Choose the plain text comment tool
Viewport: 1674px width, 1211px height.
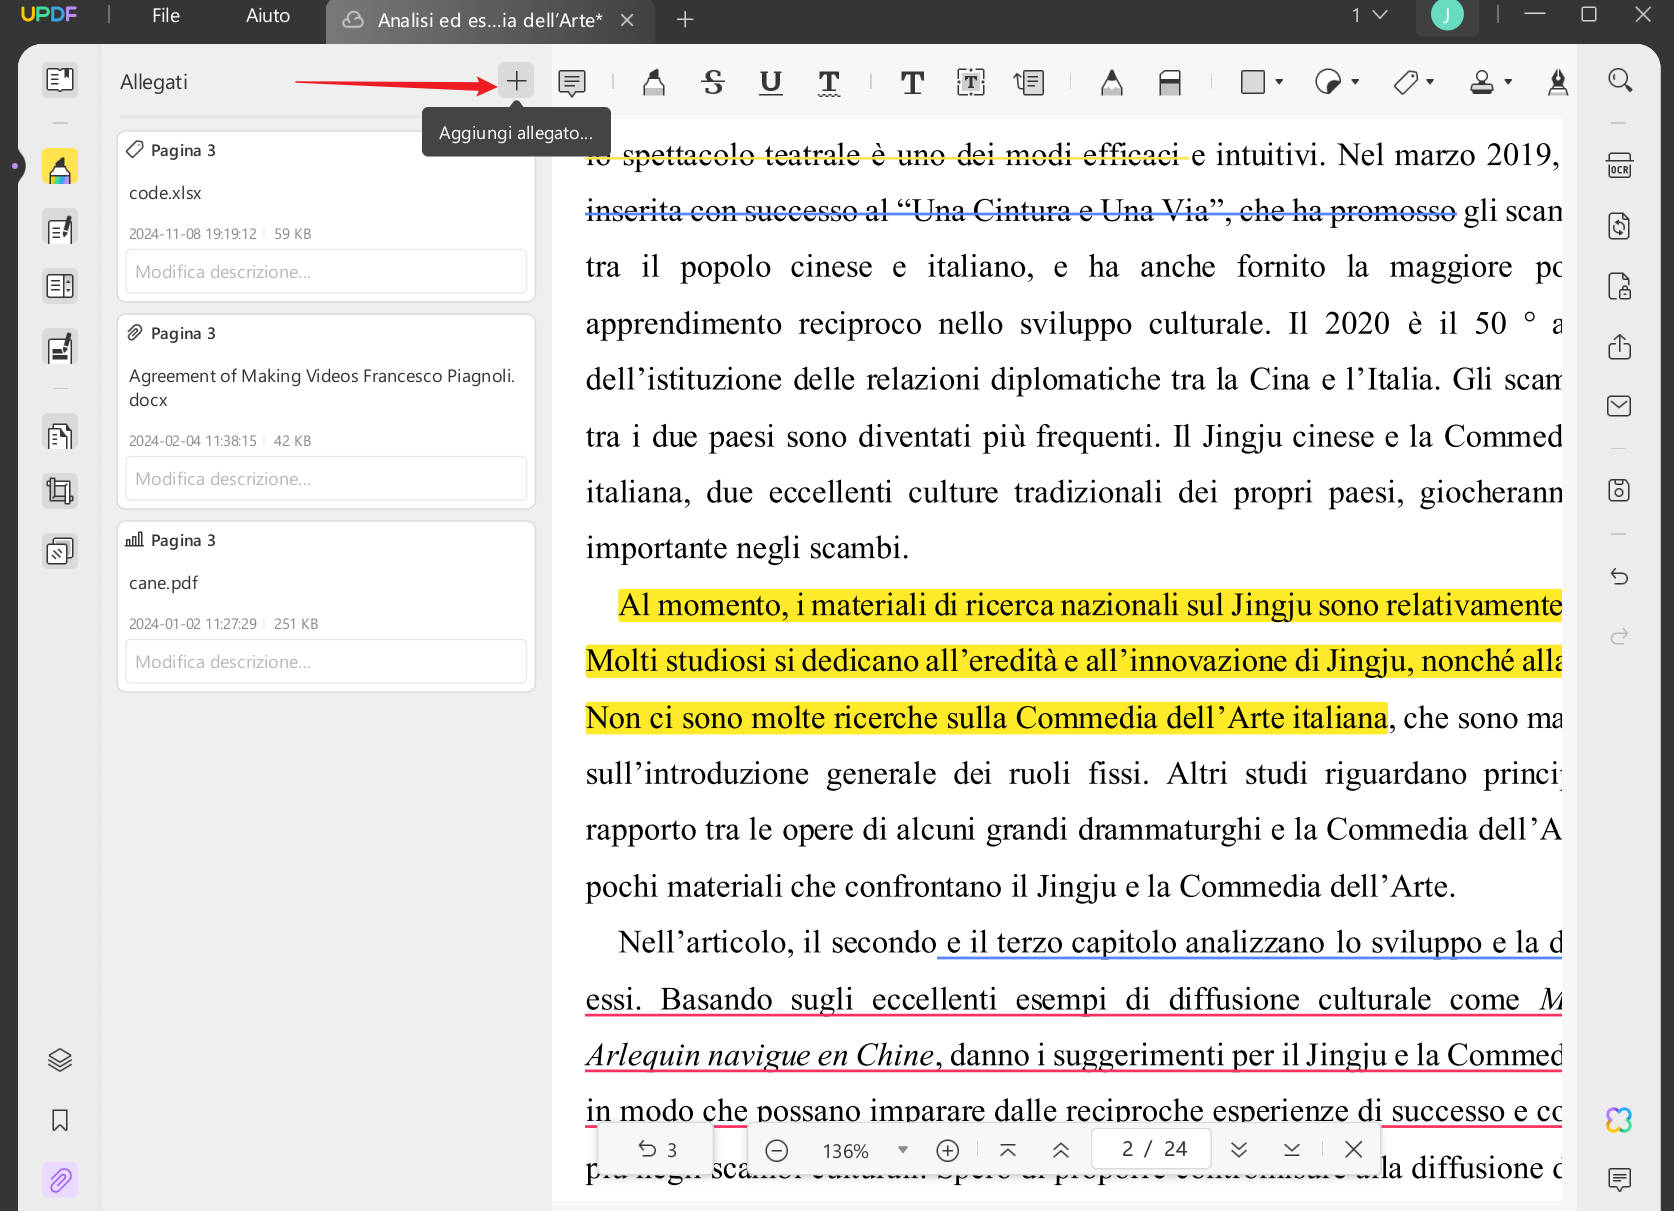pos(912,82)
